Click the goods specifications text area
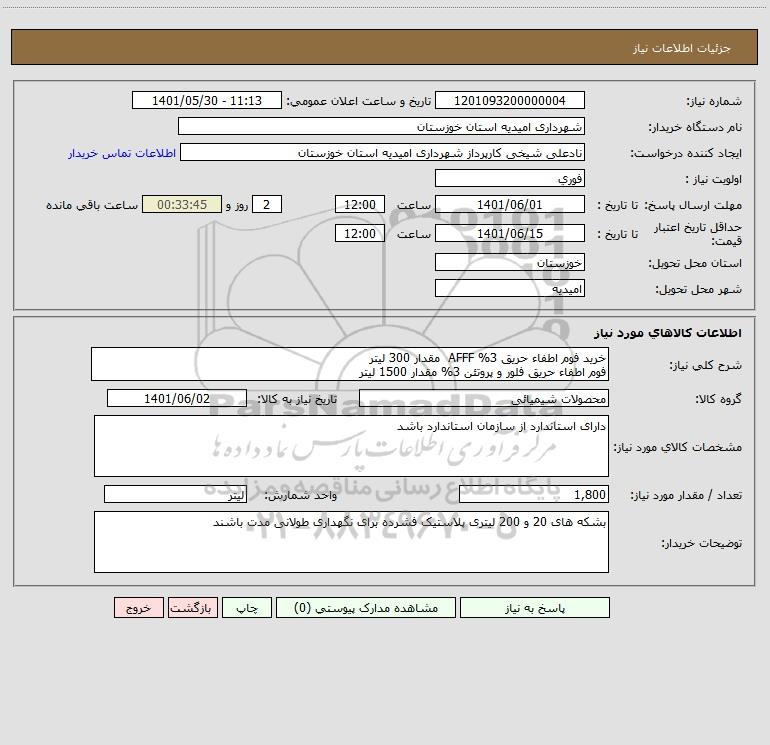770x745 pixels. [x=351, y=446]
